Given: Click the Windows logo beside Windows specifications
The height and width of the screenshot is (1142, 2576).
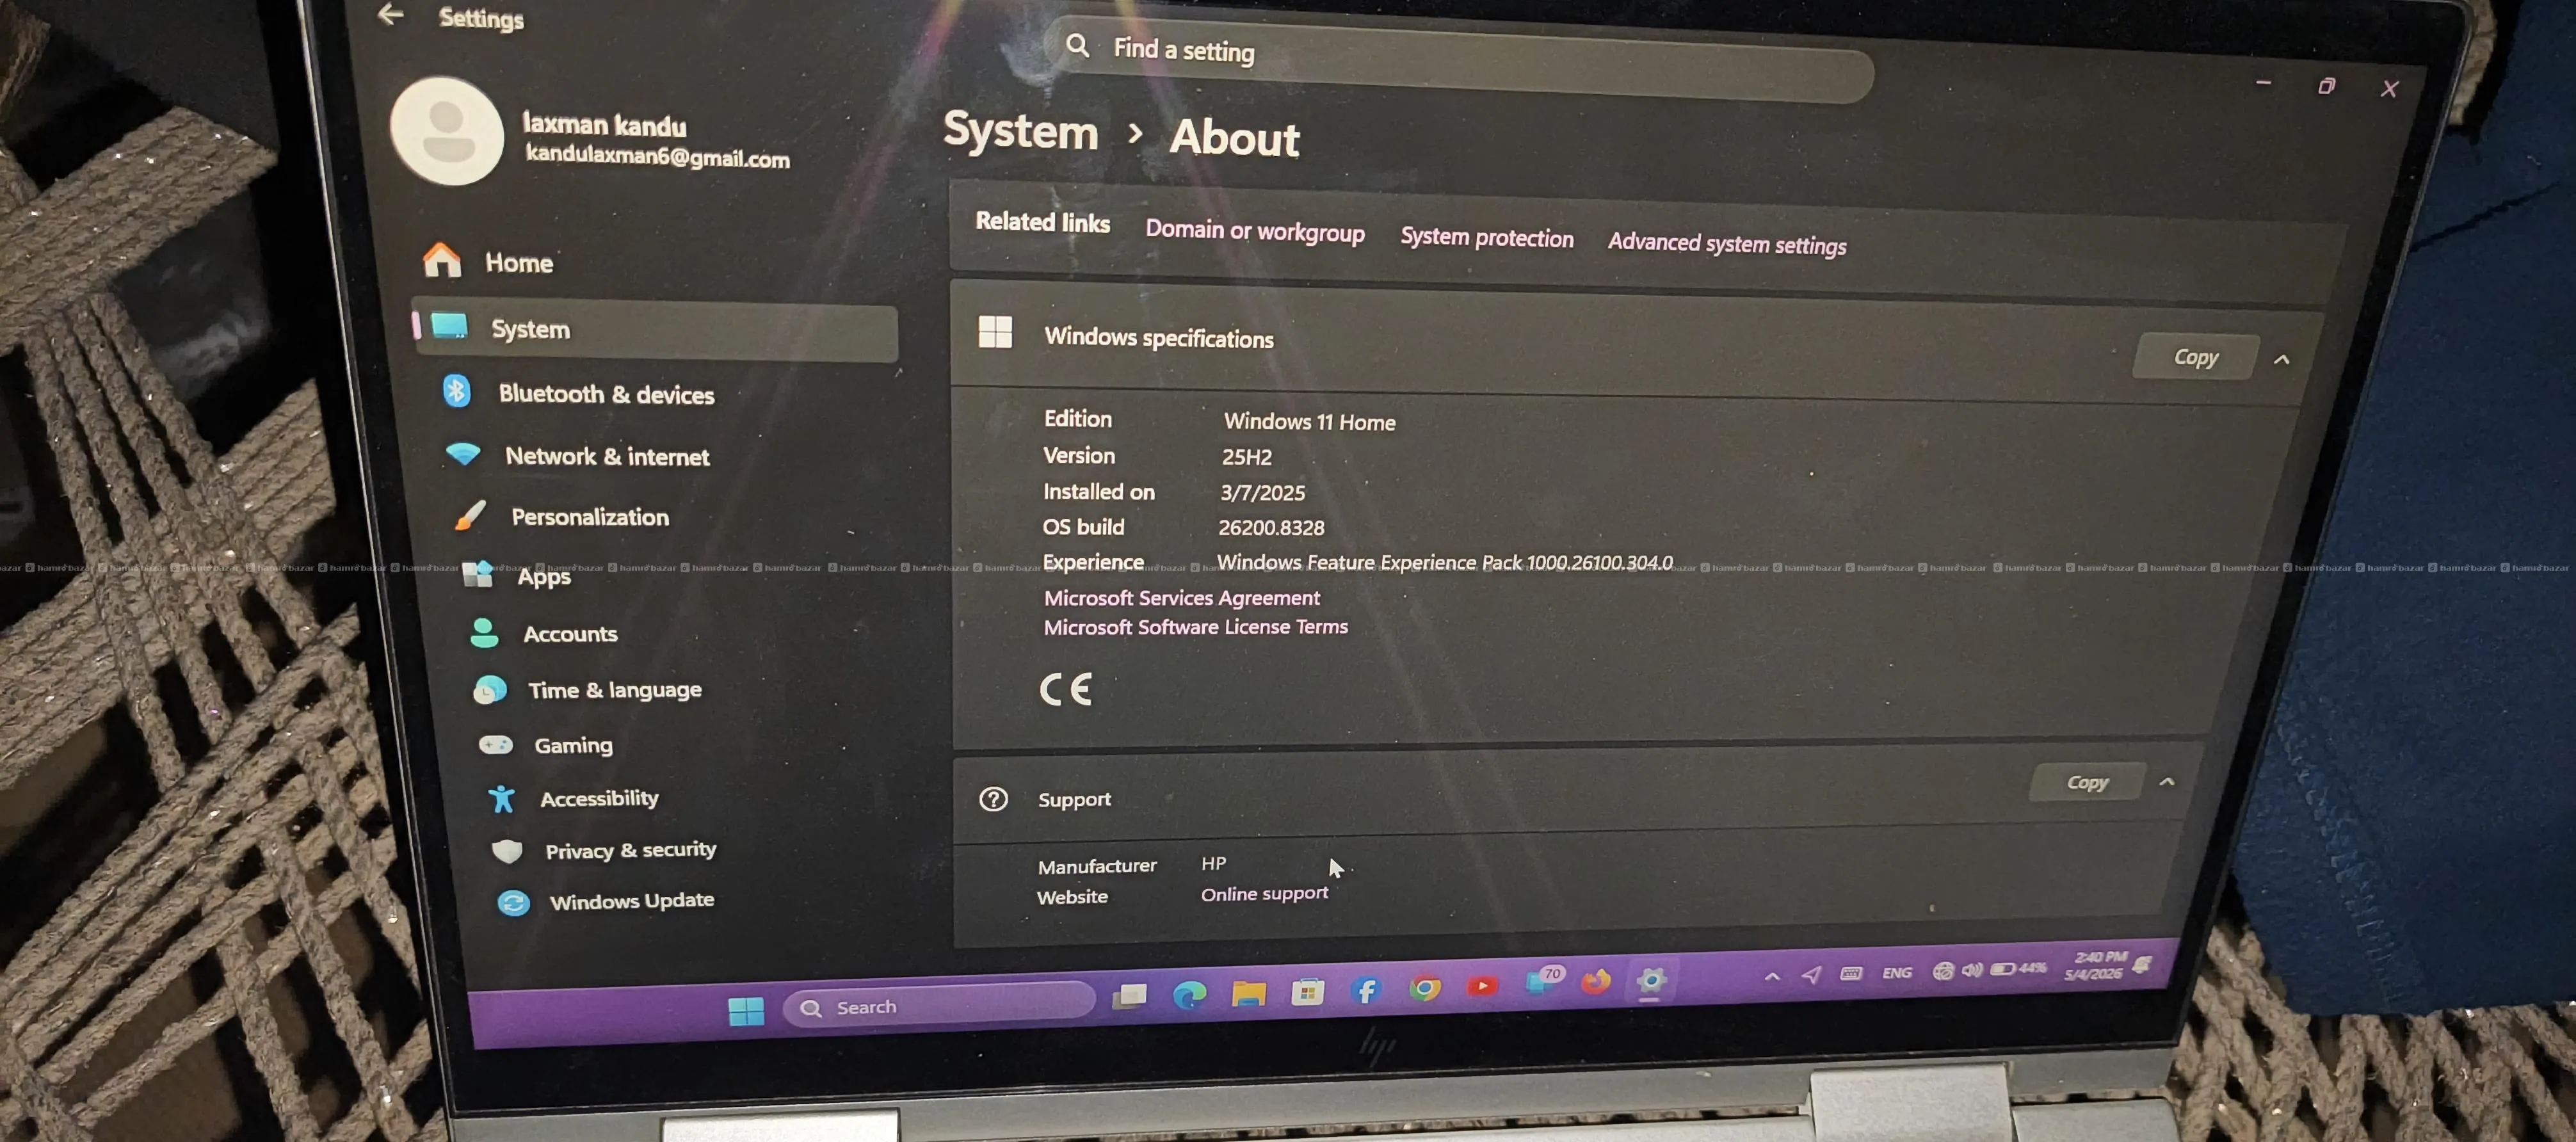Looking at the screenshot, I should 995,331.
